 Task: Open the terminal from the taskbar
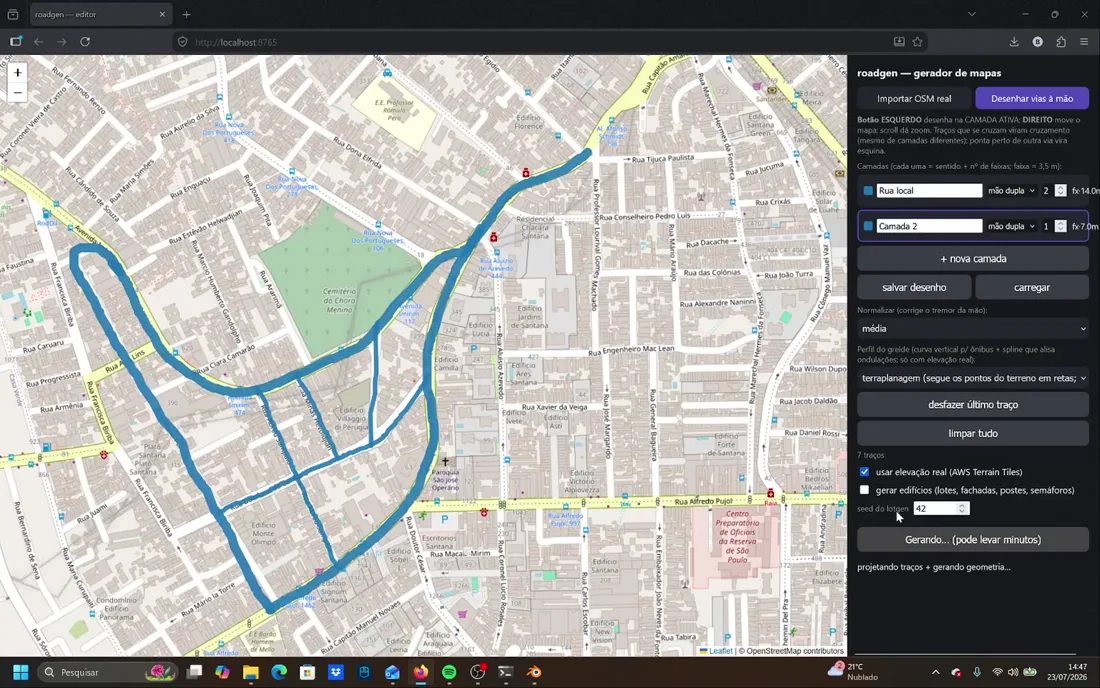505,672
